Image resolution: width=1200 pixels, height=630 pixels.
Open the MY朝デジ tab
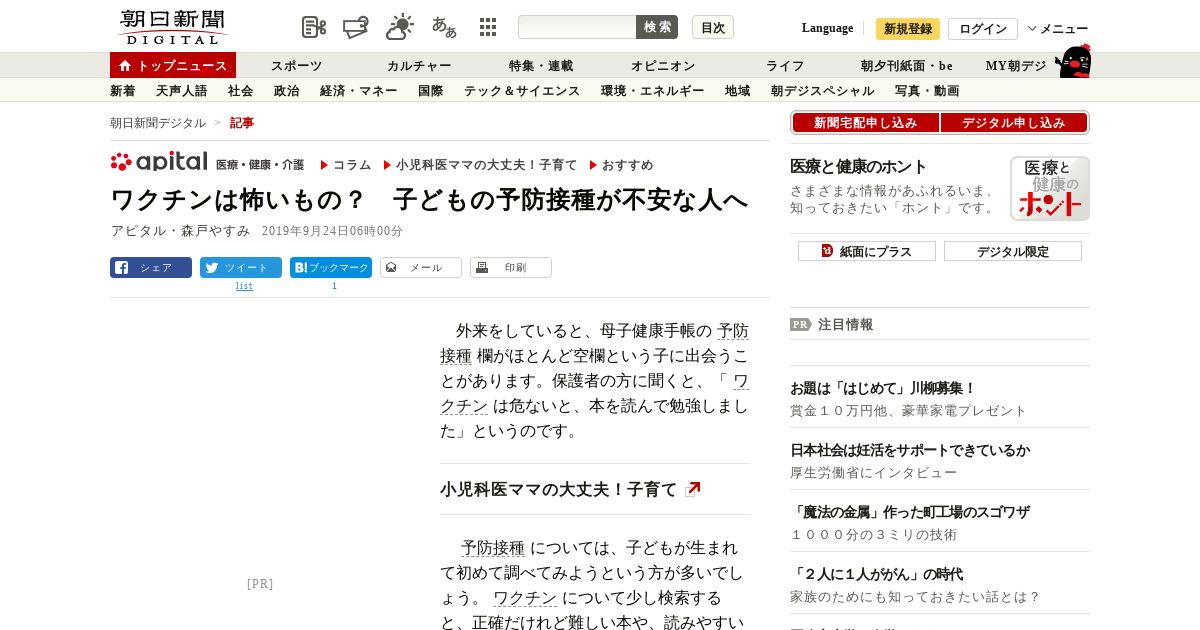[1016, 66]
